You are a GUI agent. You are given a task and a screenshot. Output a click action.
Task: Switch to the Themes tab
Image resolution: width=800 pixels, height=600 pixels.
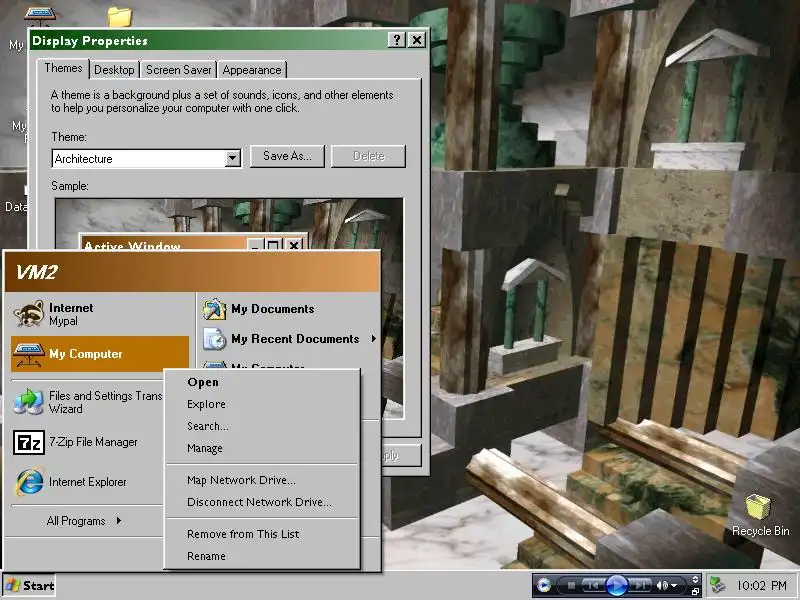coord(63,68)
